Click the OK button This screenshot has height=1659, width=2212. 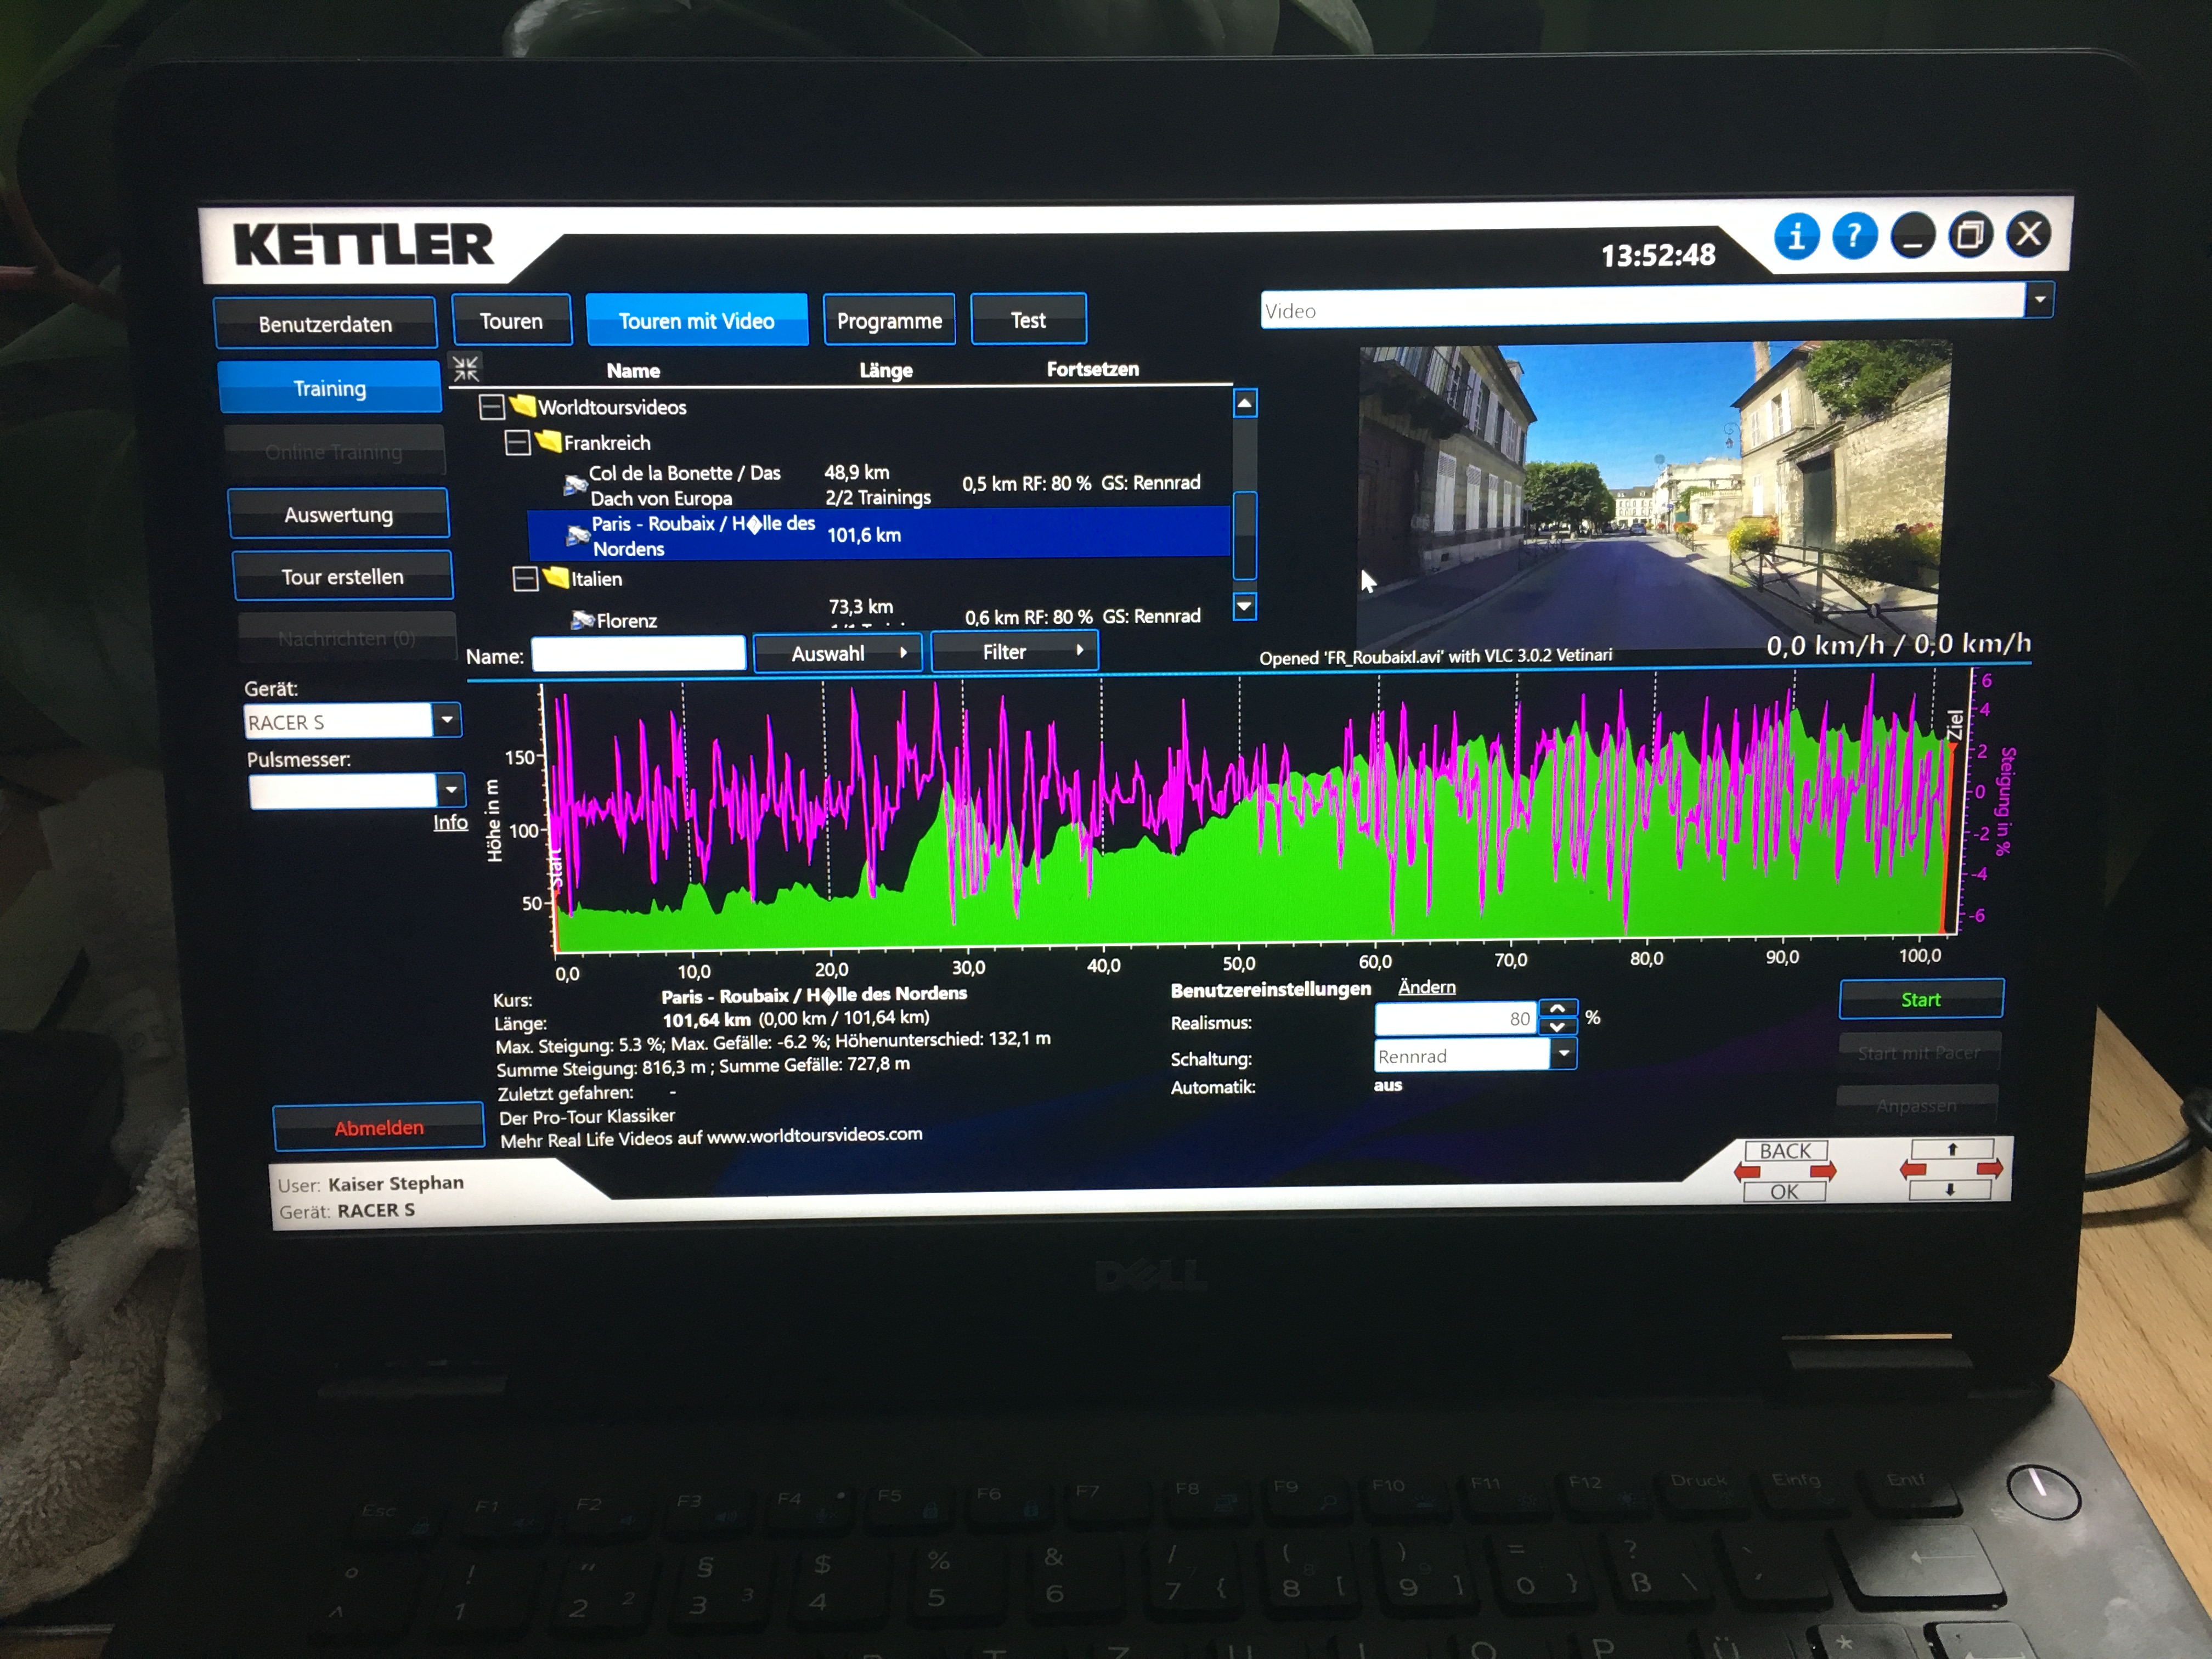click(x=1784, y=1191)
